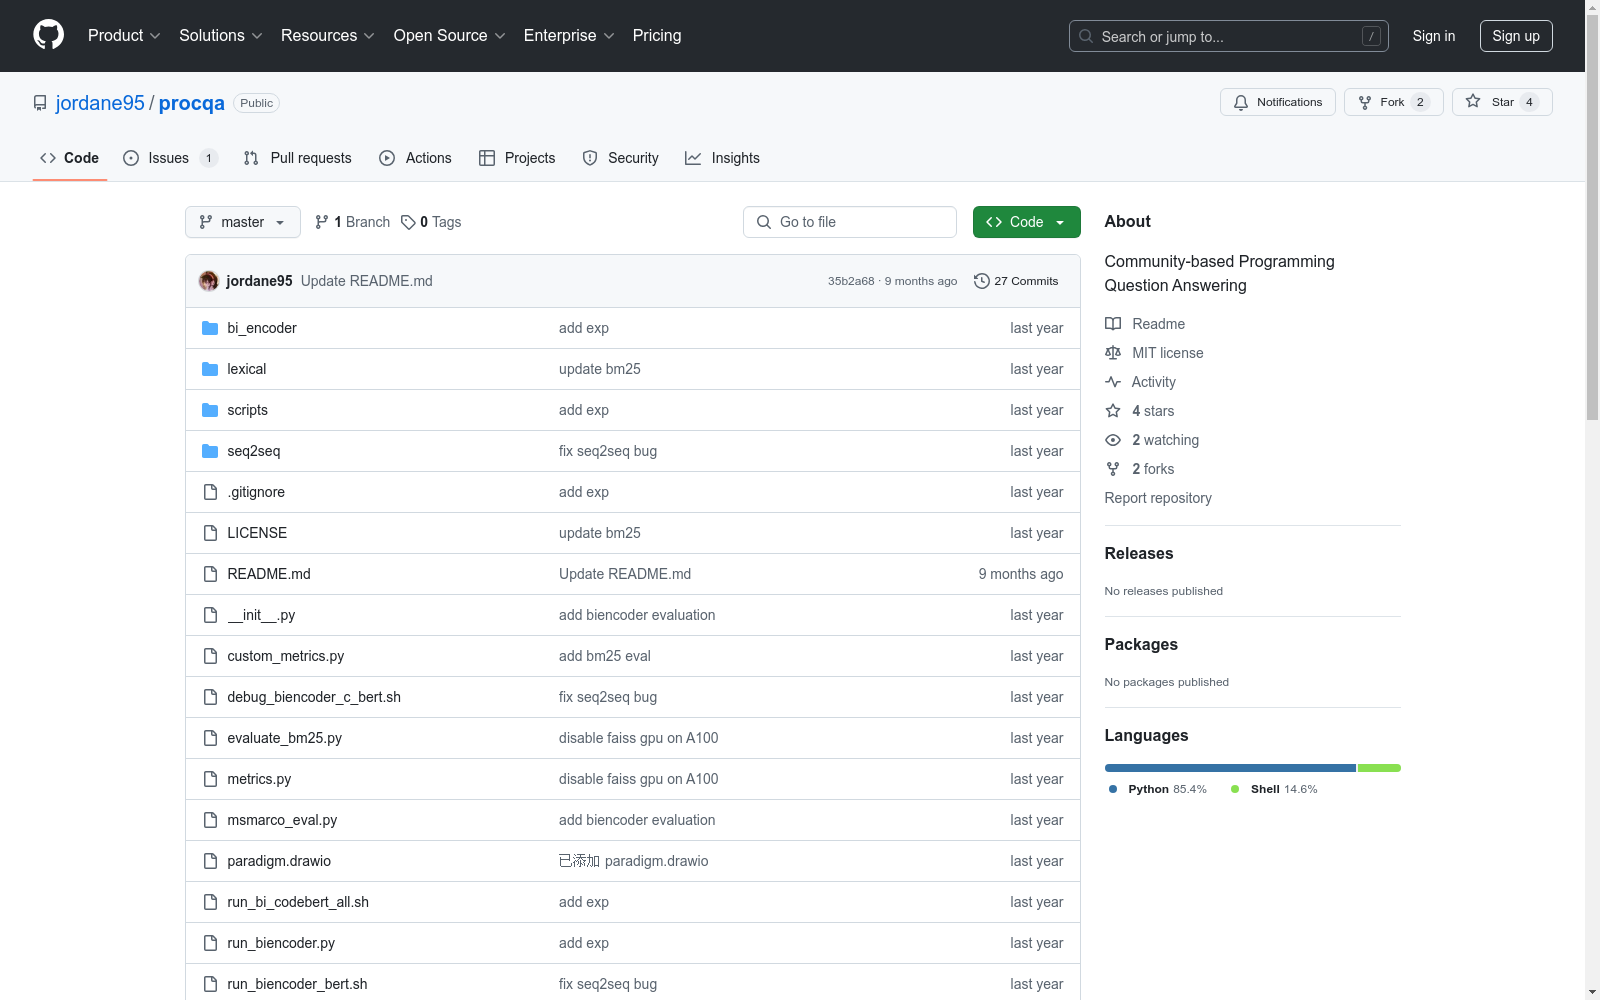The height and width of the screenshot is (1000, 1600).
Task: Click the fork icon beside 2 forks
Action: [1113, 469]
